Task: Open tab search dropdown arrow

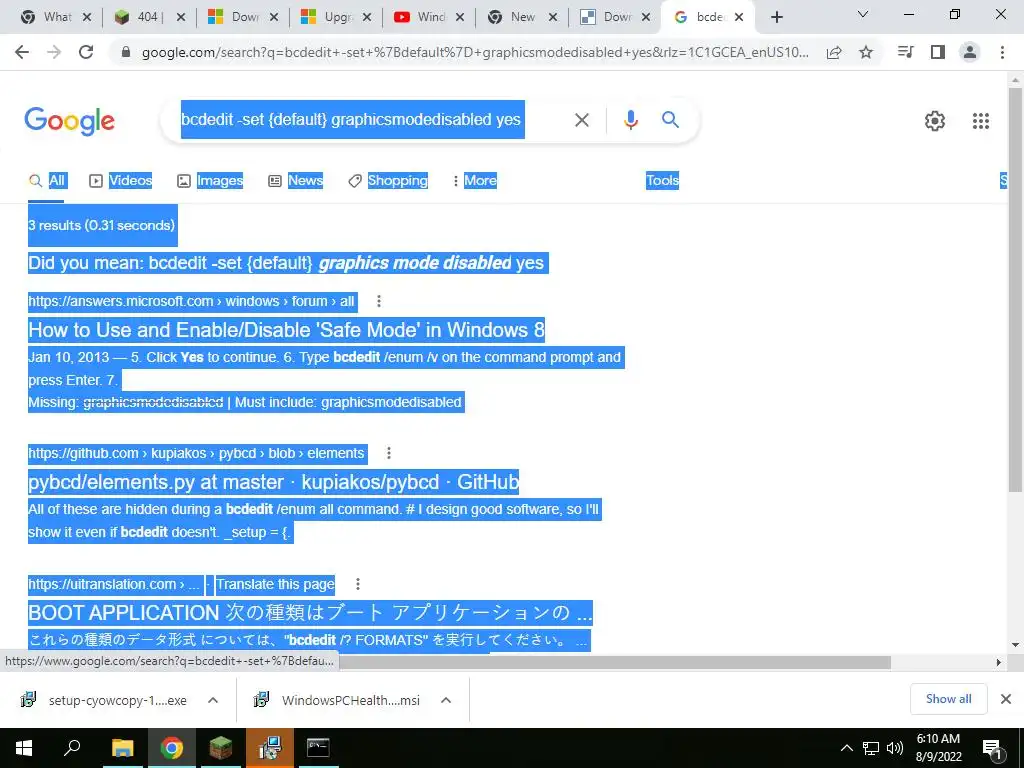Action: pyautogui.click(x=863, y=14)
